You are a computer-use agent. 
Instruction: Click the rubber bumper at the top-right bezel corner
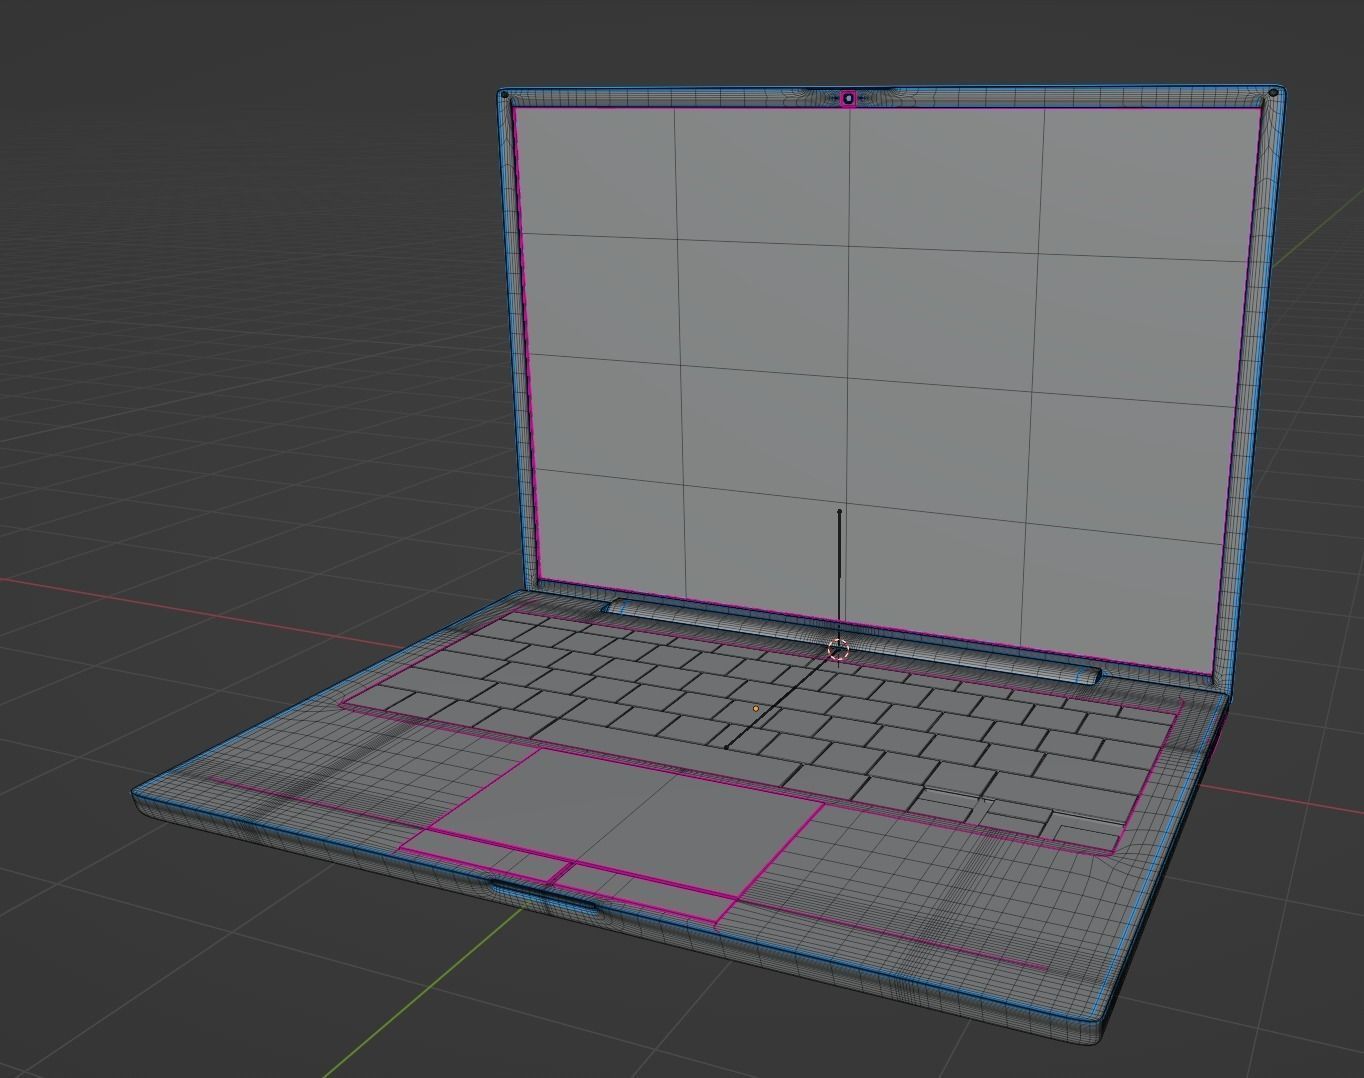1273,93
